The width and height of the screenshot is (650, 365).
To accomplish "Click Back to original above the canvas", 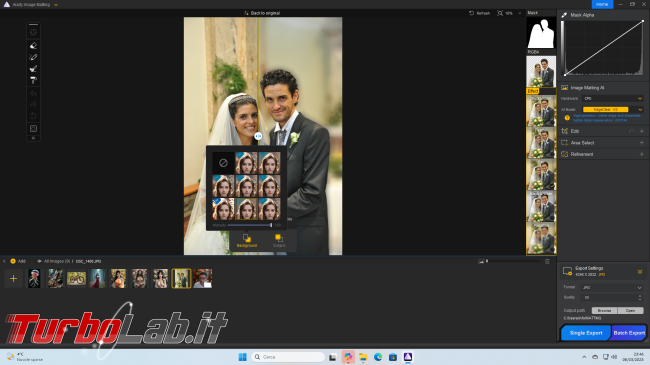I will pos(262,13).
